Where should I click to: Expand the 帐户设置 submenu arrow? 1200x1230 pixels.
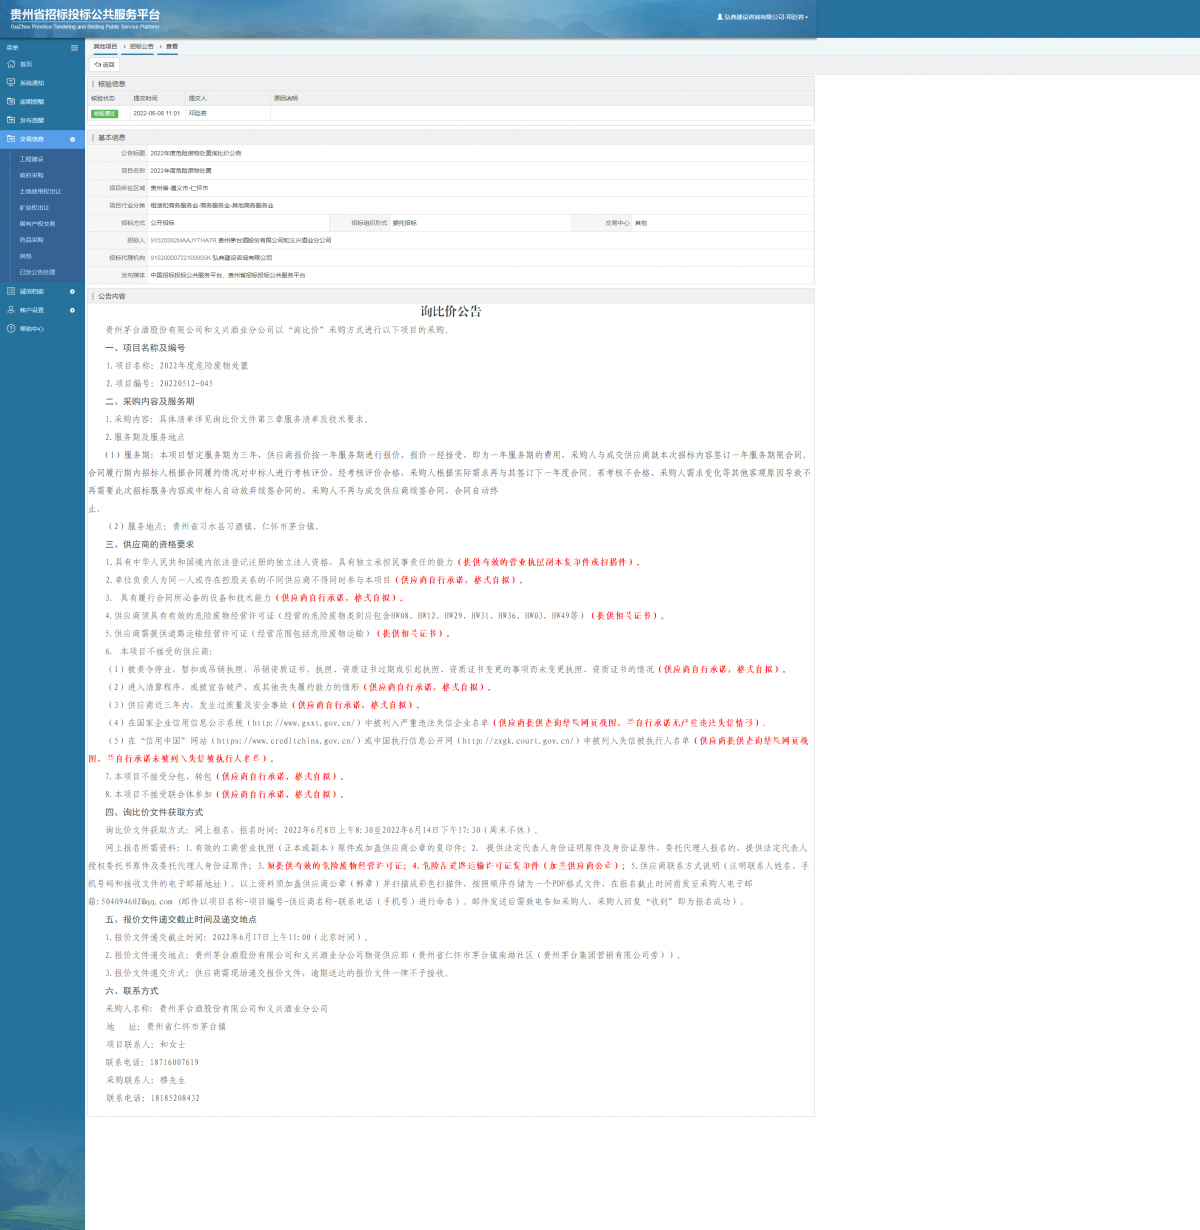72,310
